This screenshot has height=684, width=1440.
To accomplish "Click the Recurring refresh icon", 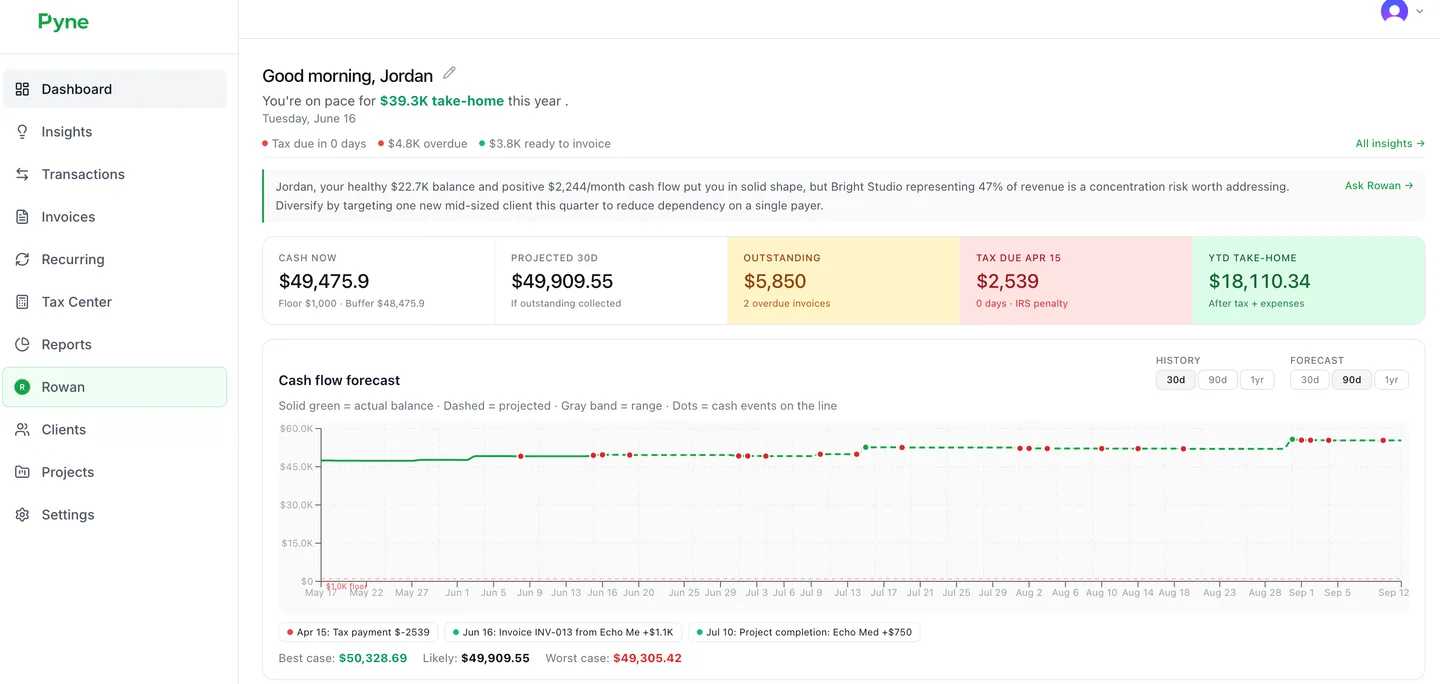I will pos(22,259).
